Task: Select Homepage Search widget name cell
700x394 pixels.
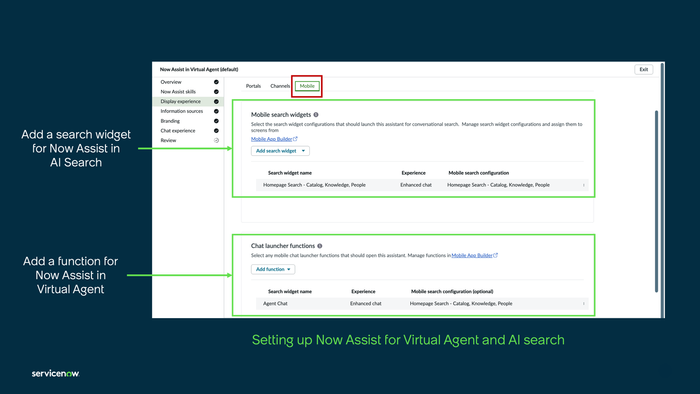Action: point(314,185)
